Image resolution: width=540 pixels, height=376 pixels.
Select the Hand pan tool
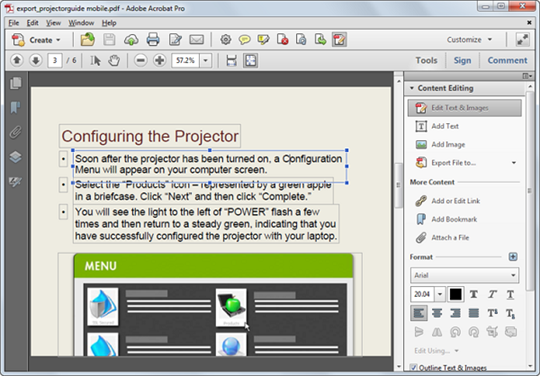point(114,61)
